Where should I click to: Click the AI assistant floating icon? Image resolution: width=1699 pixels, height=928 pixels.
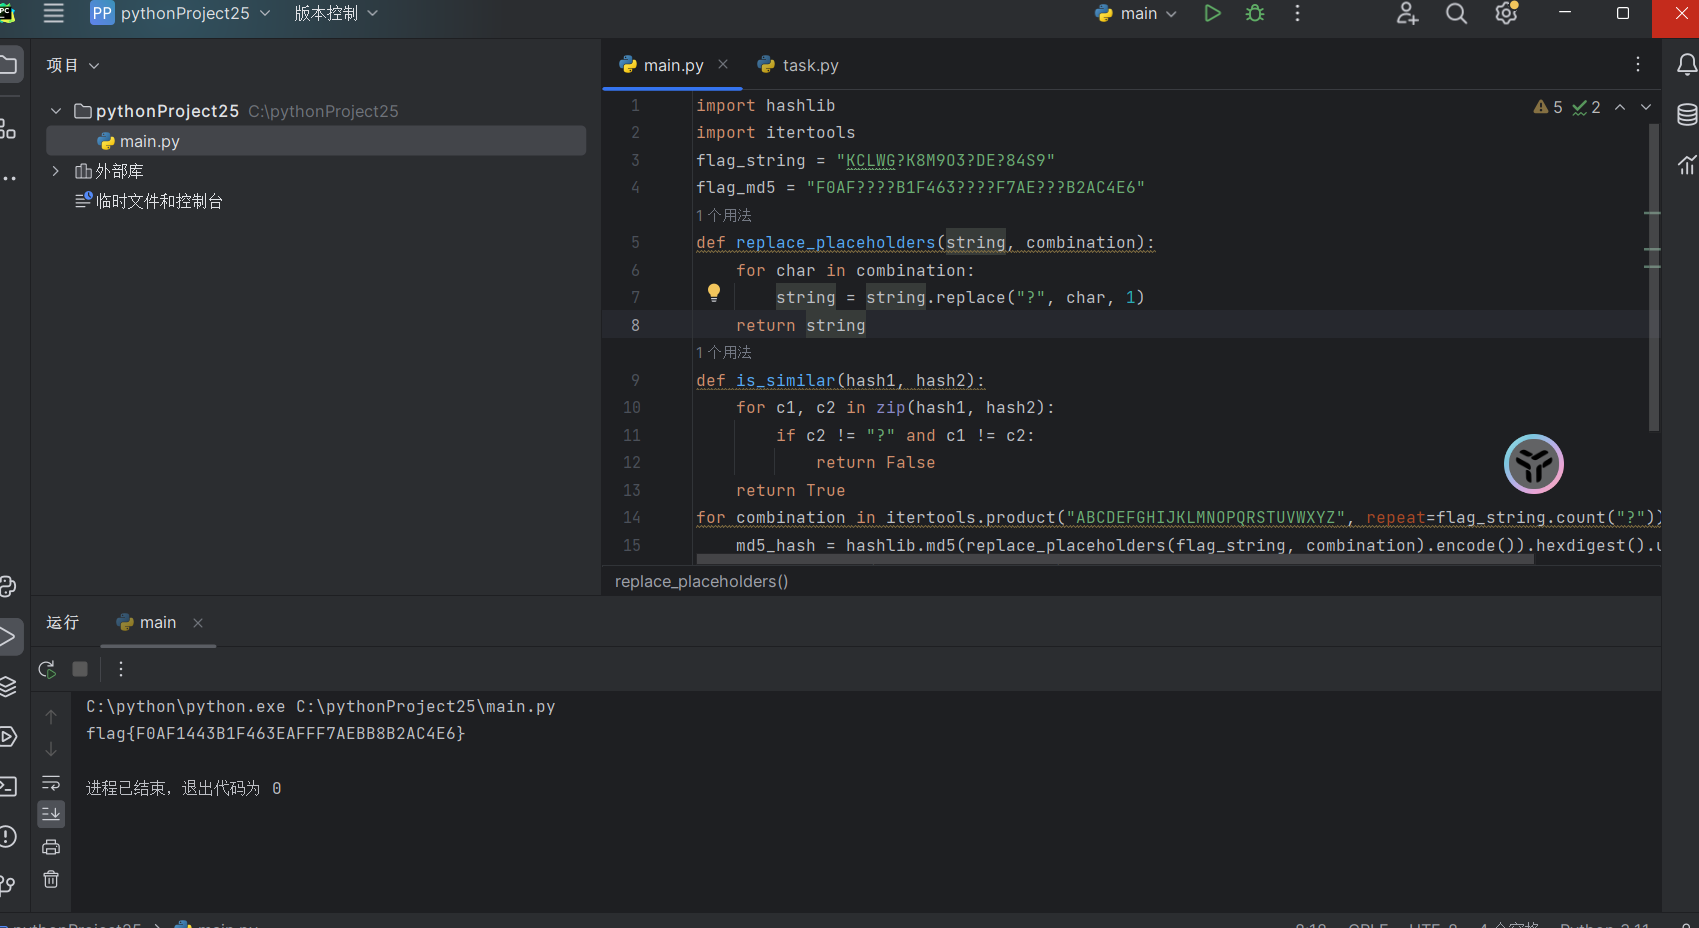[x=1533, y=464]
